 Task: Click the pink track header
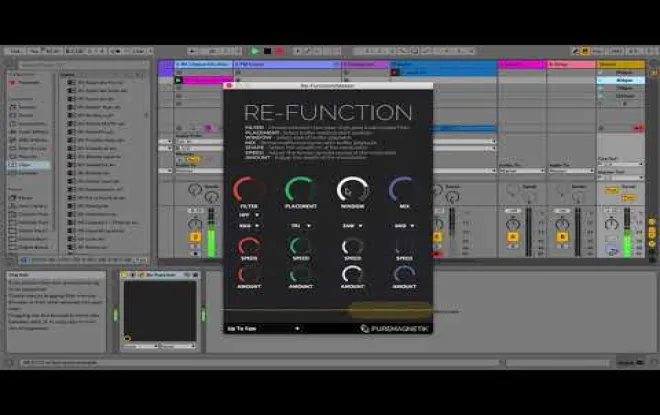pos(571,64)
